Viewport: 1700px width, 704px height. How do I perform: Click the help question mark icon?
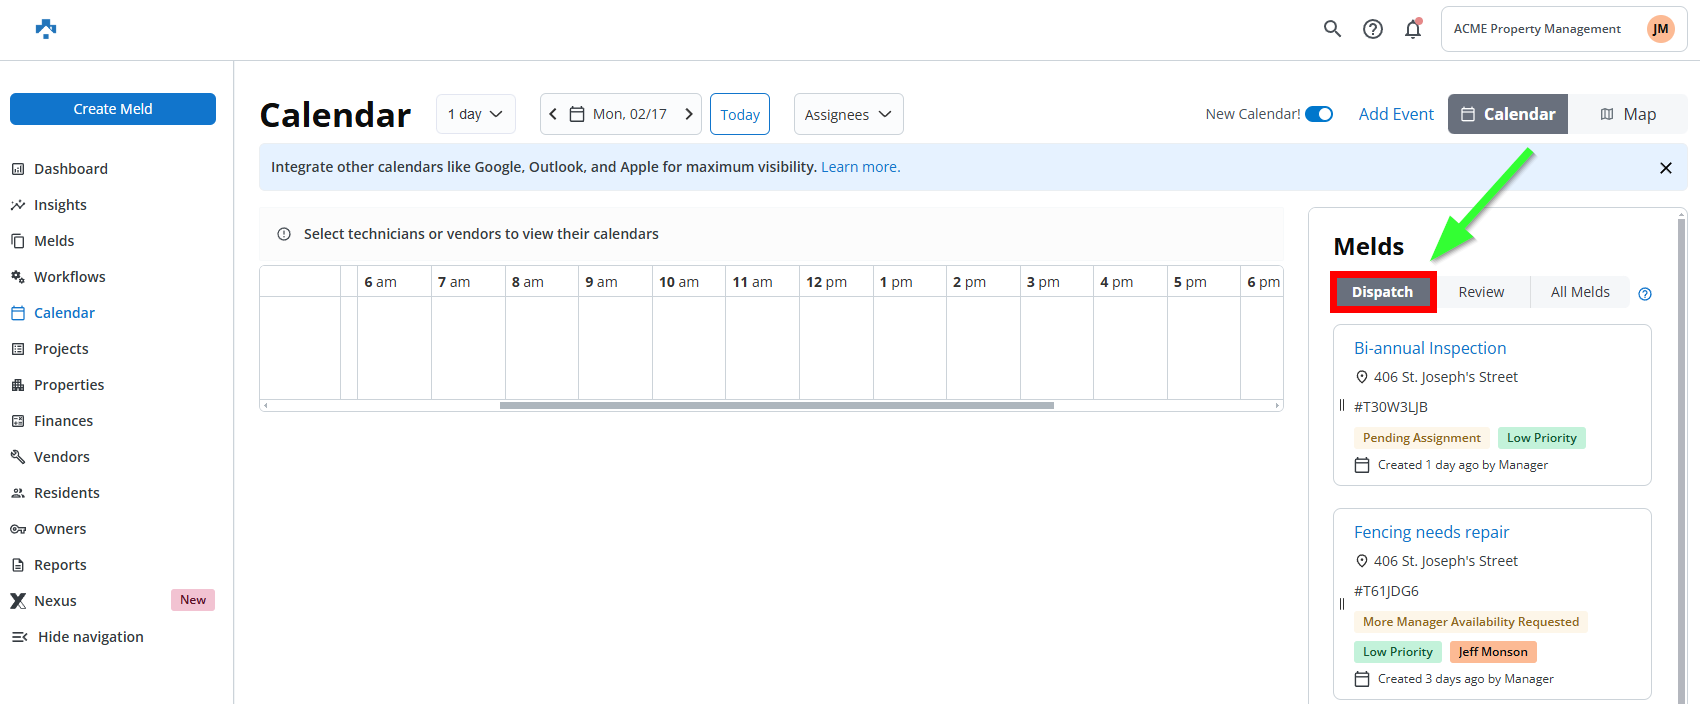click(x=1373, y=29)
